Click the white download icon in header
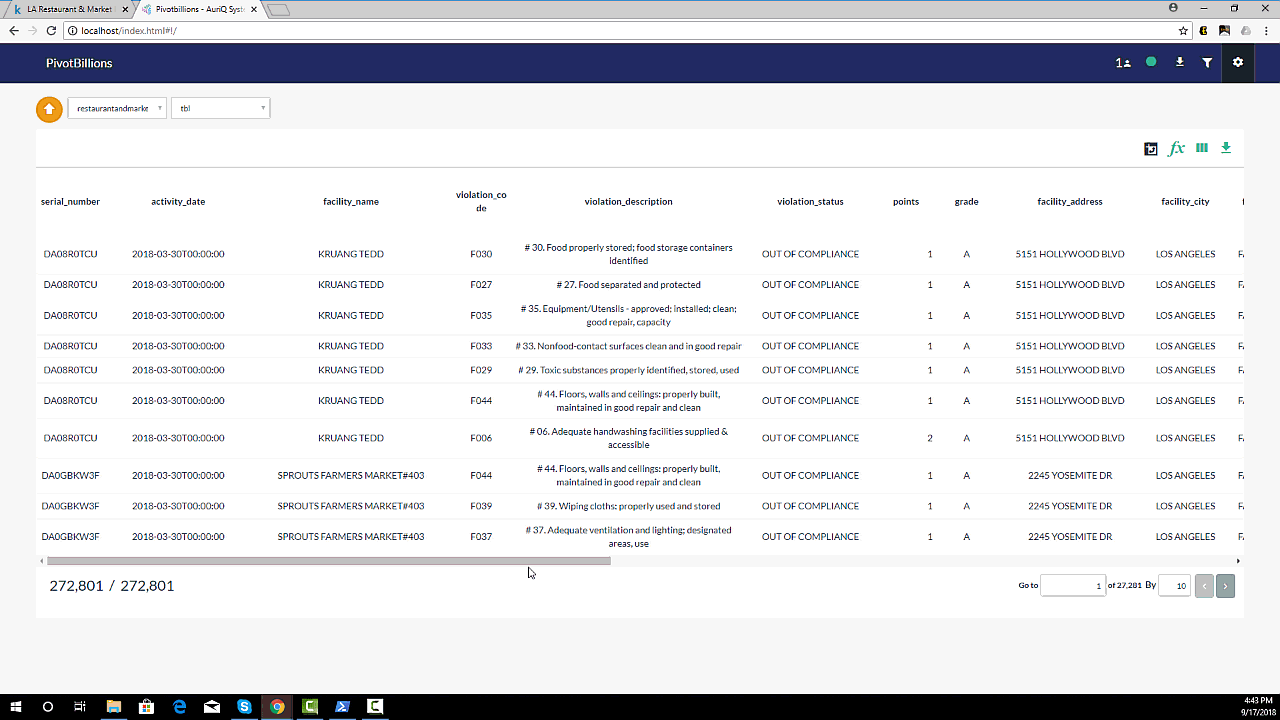This screenshot has width=1280, height=720. point(1179,63)
